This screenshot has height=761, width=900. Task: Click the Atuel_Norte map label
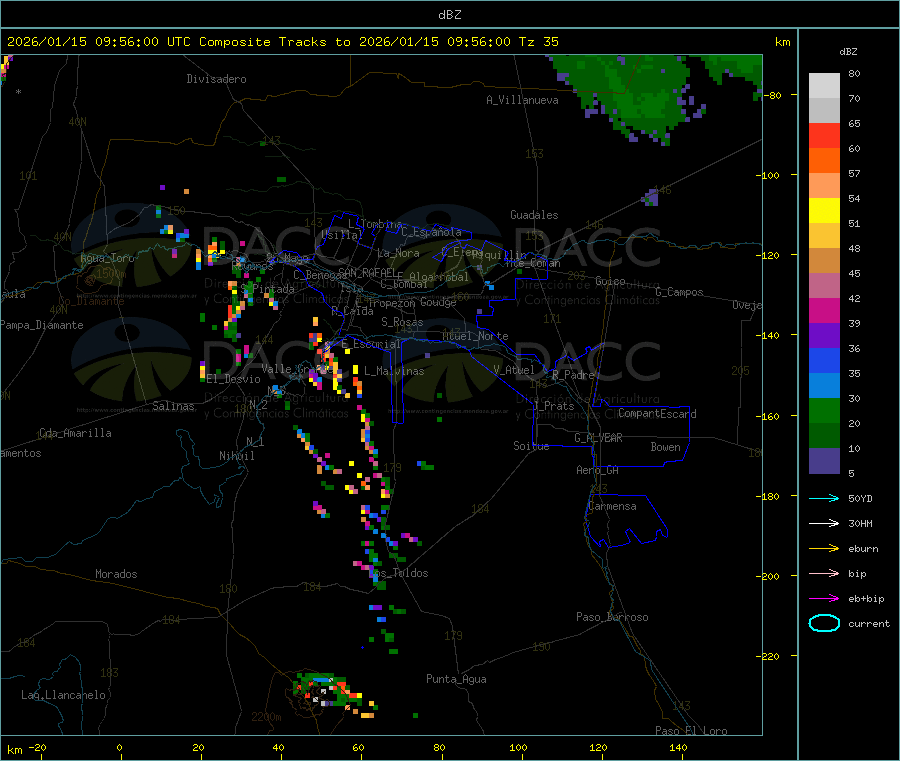click(475, 336)
